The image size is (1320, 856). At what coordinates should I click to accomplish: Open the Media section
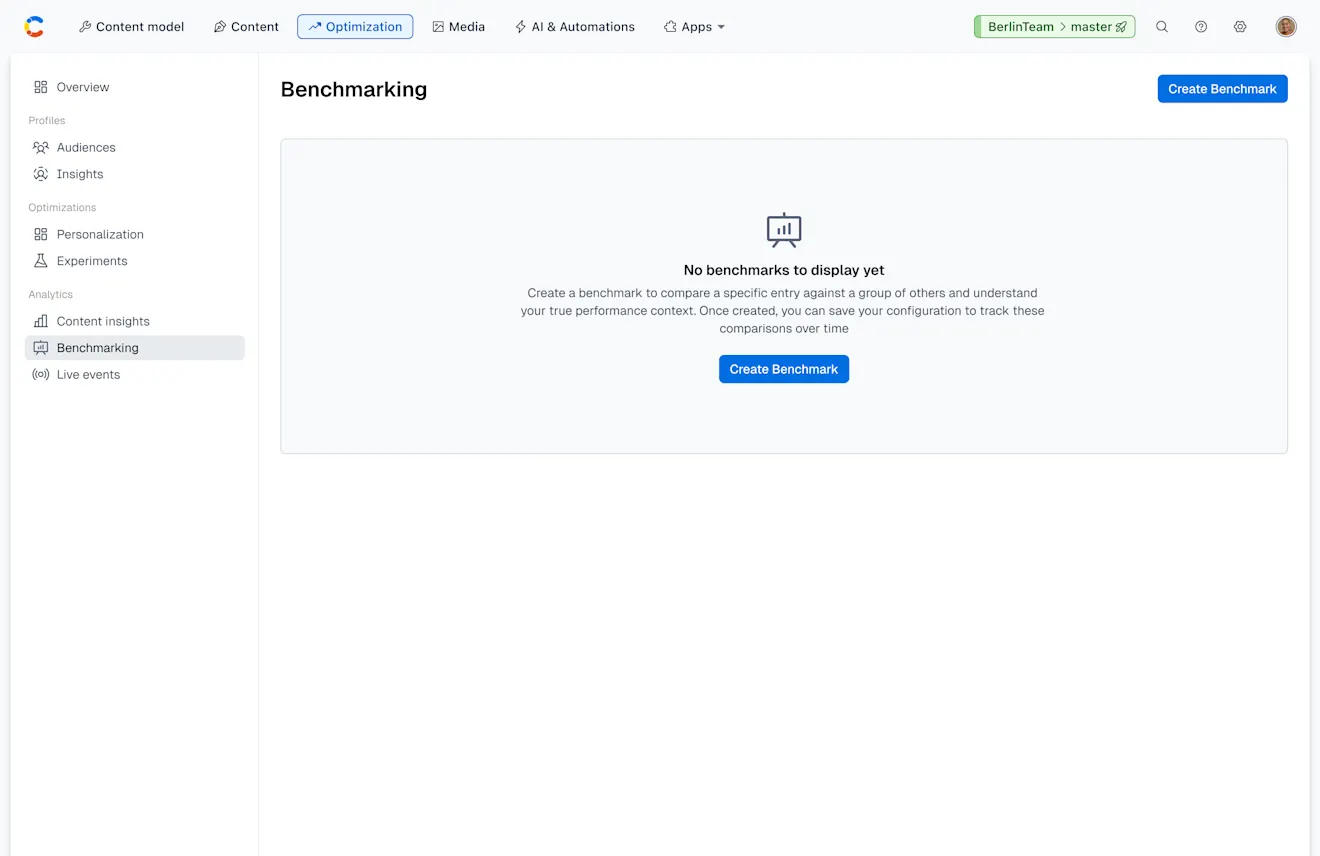pos(458,26)
